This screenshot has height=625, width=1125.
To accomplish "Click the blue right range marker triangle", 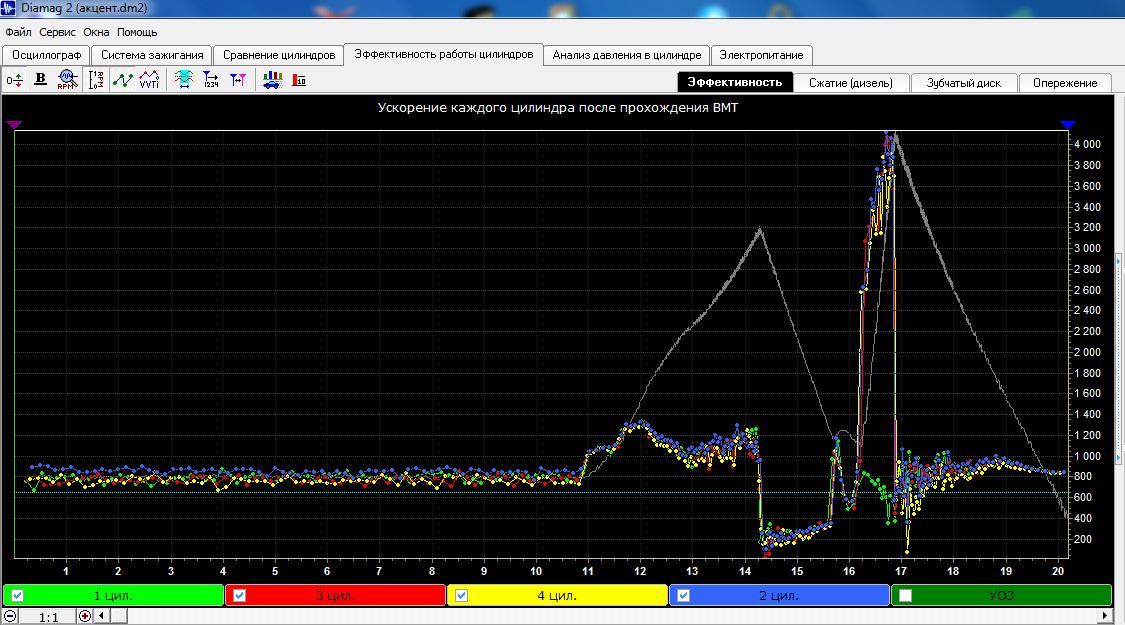I will pos(1068,125).
